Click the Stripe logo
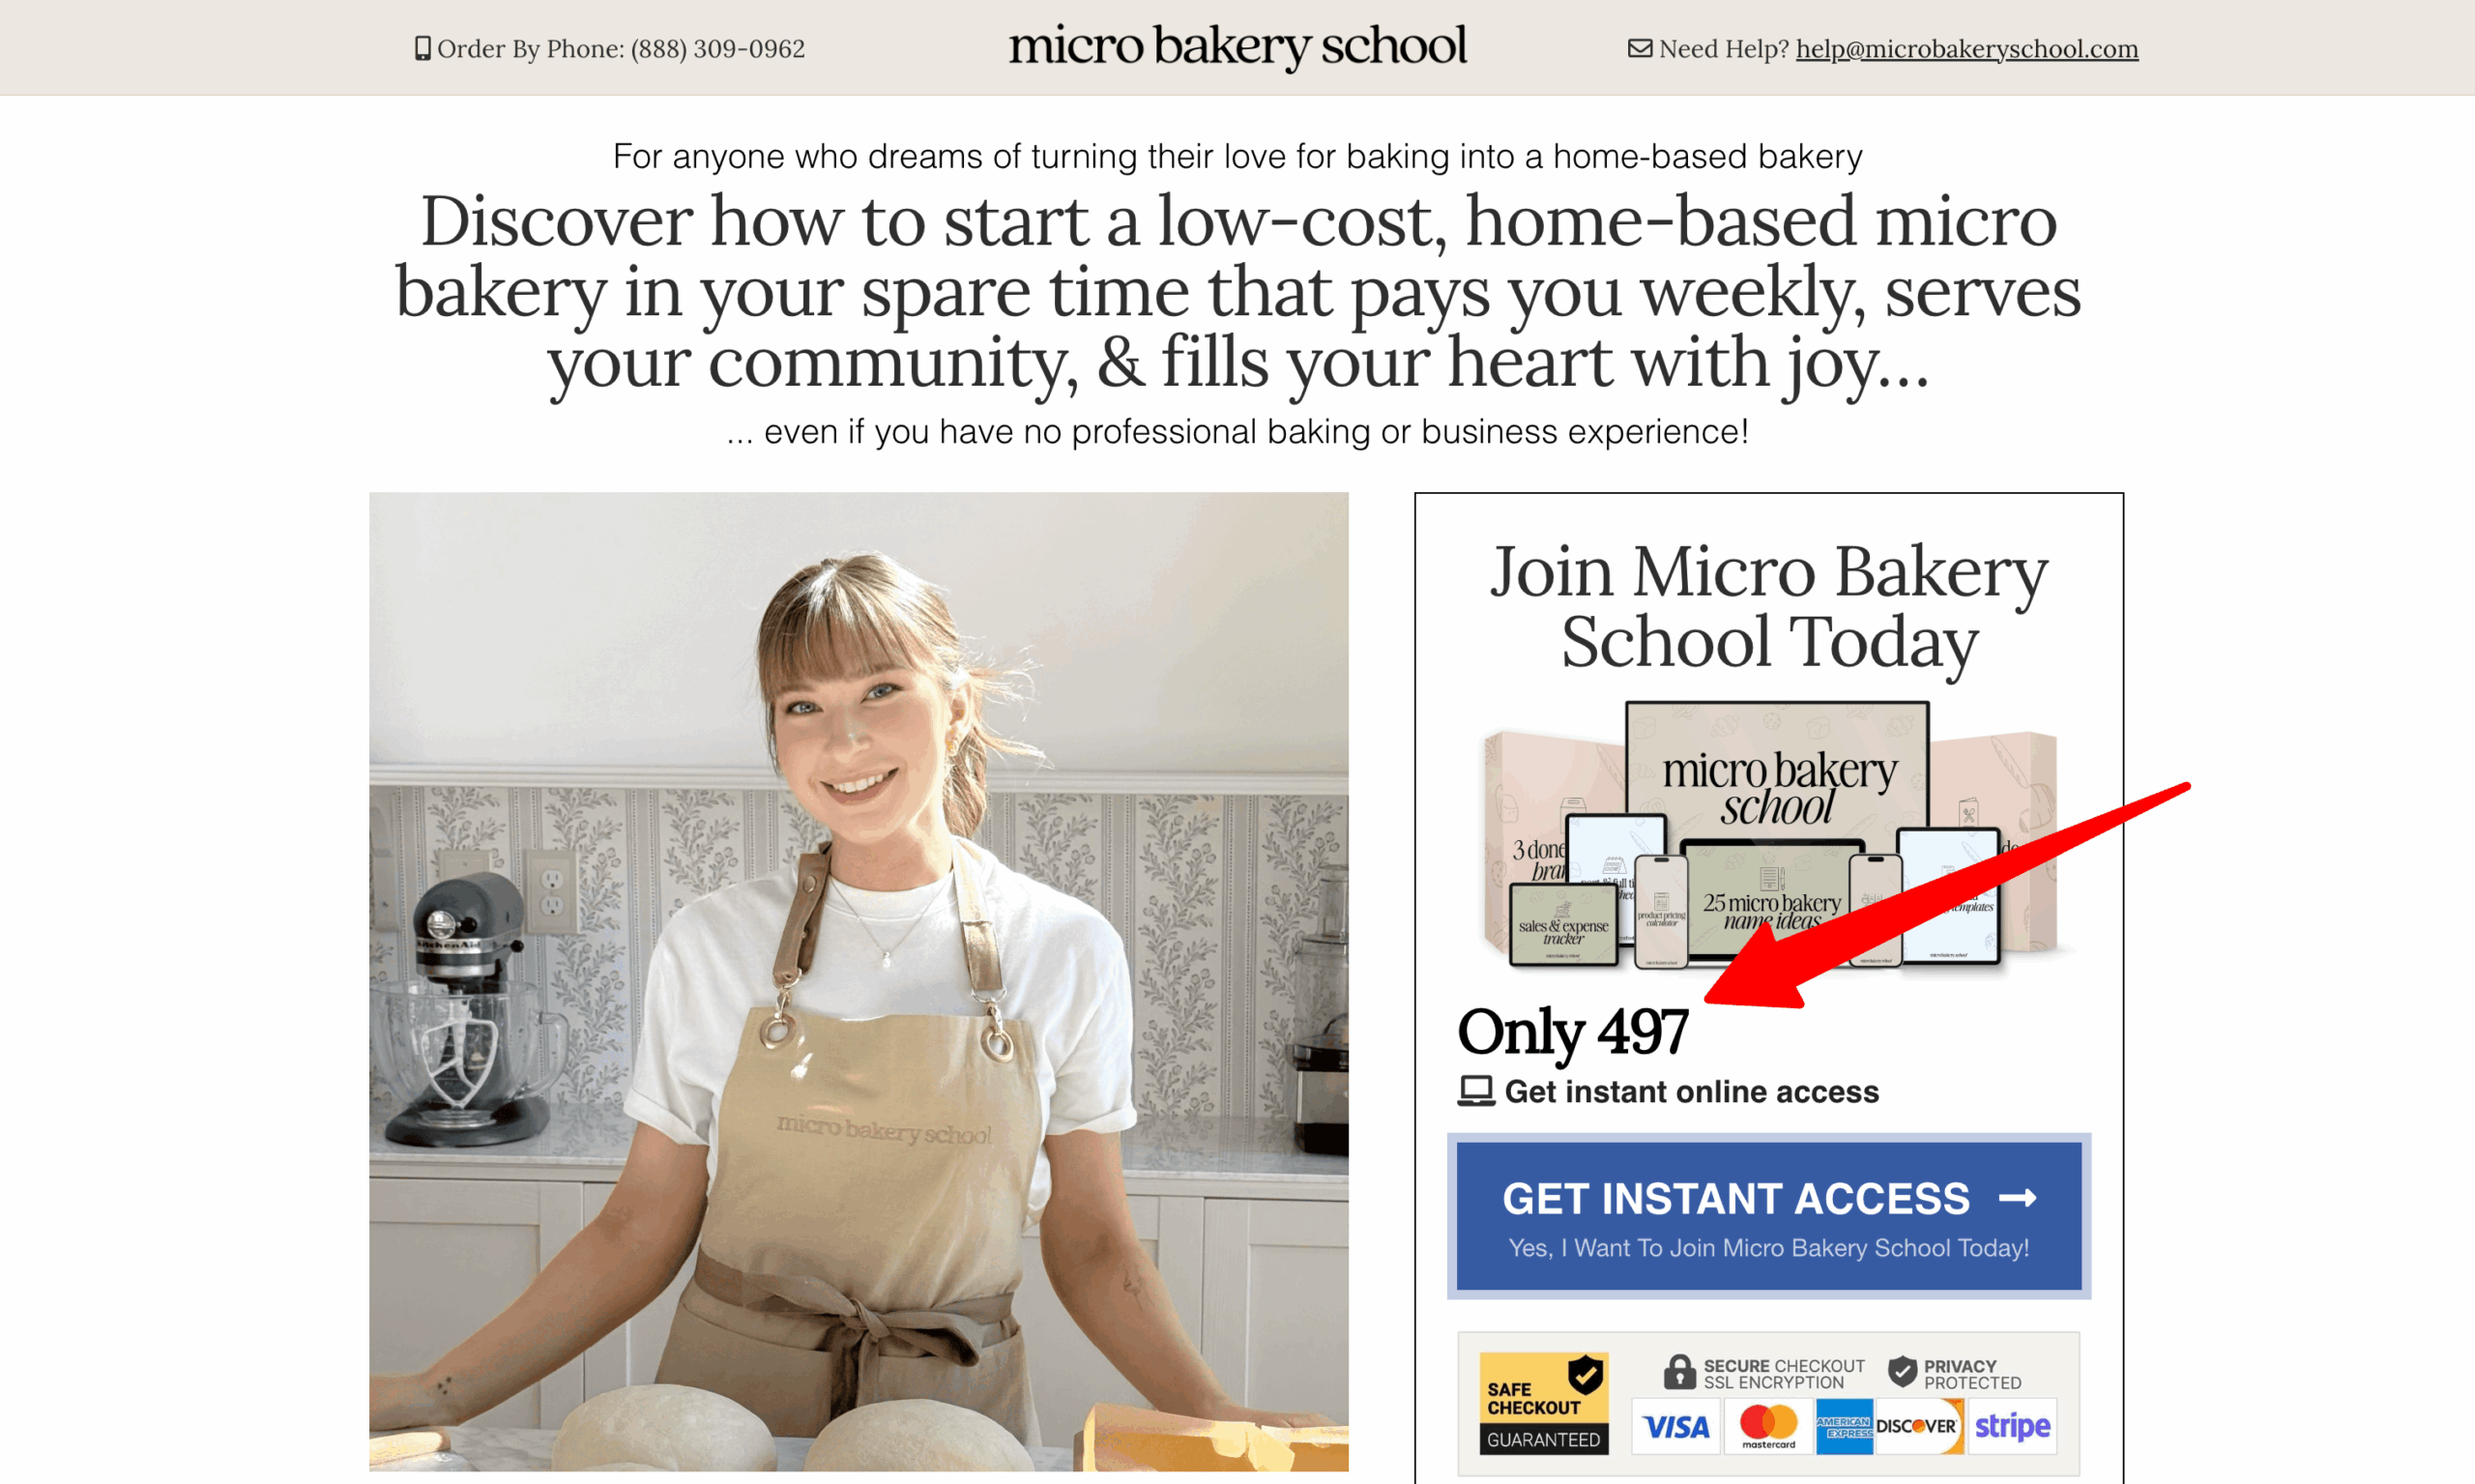Viewport: 2475px width, 1484px height. pyautogui.click(x=2012, y=1427)
